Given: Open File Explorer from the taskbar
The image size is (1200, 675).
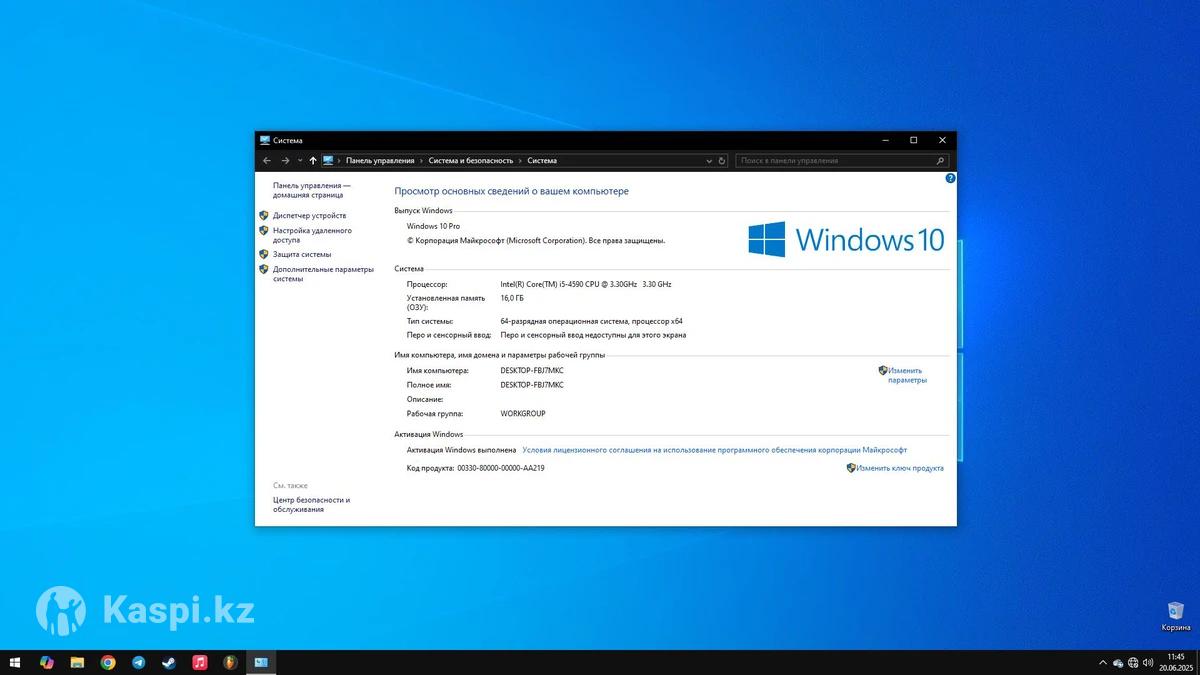Looking at the screenshot, I should [x=77, y=662].
